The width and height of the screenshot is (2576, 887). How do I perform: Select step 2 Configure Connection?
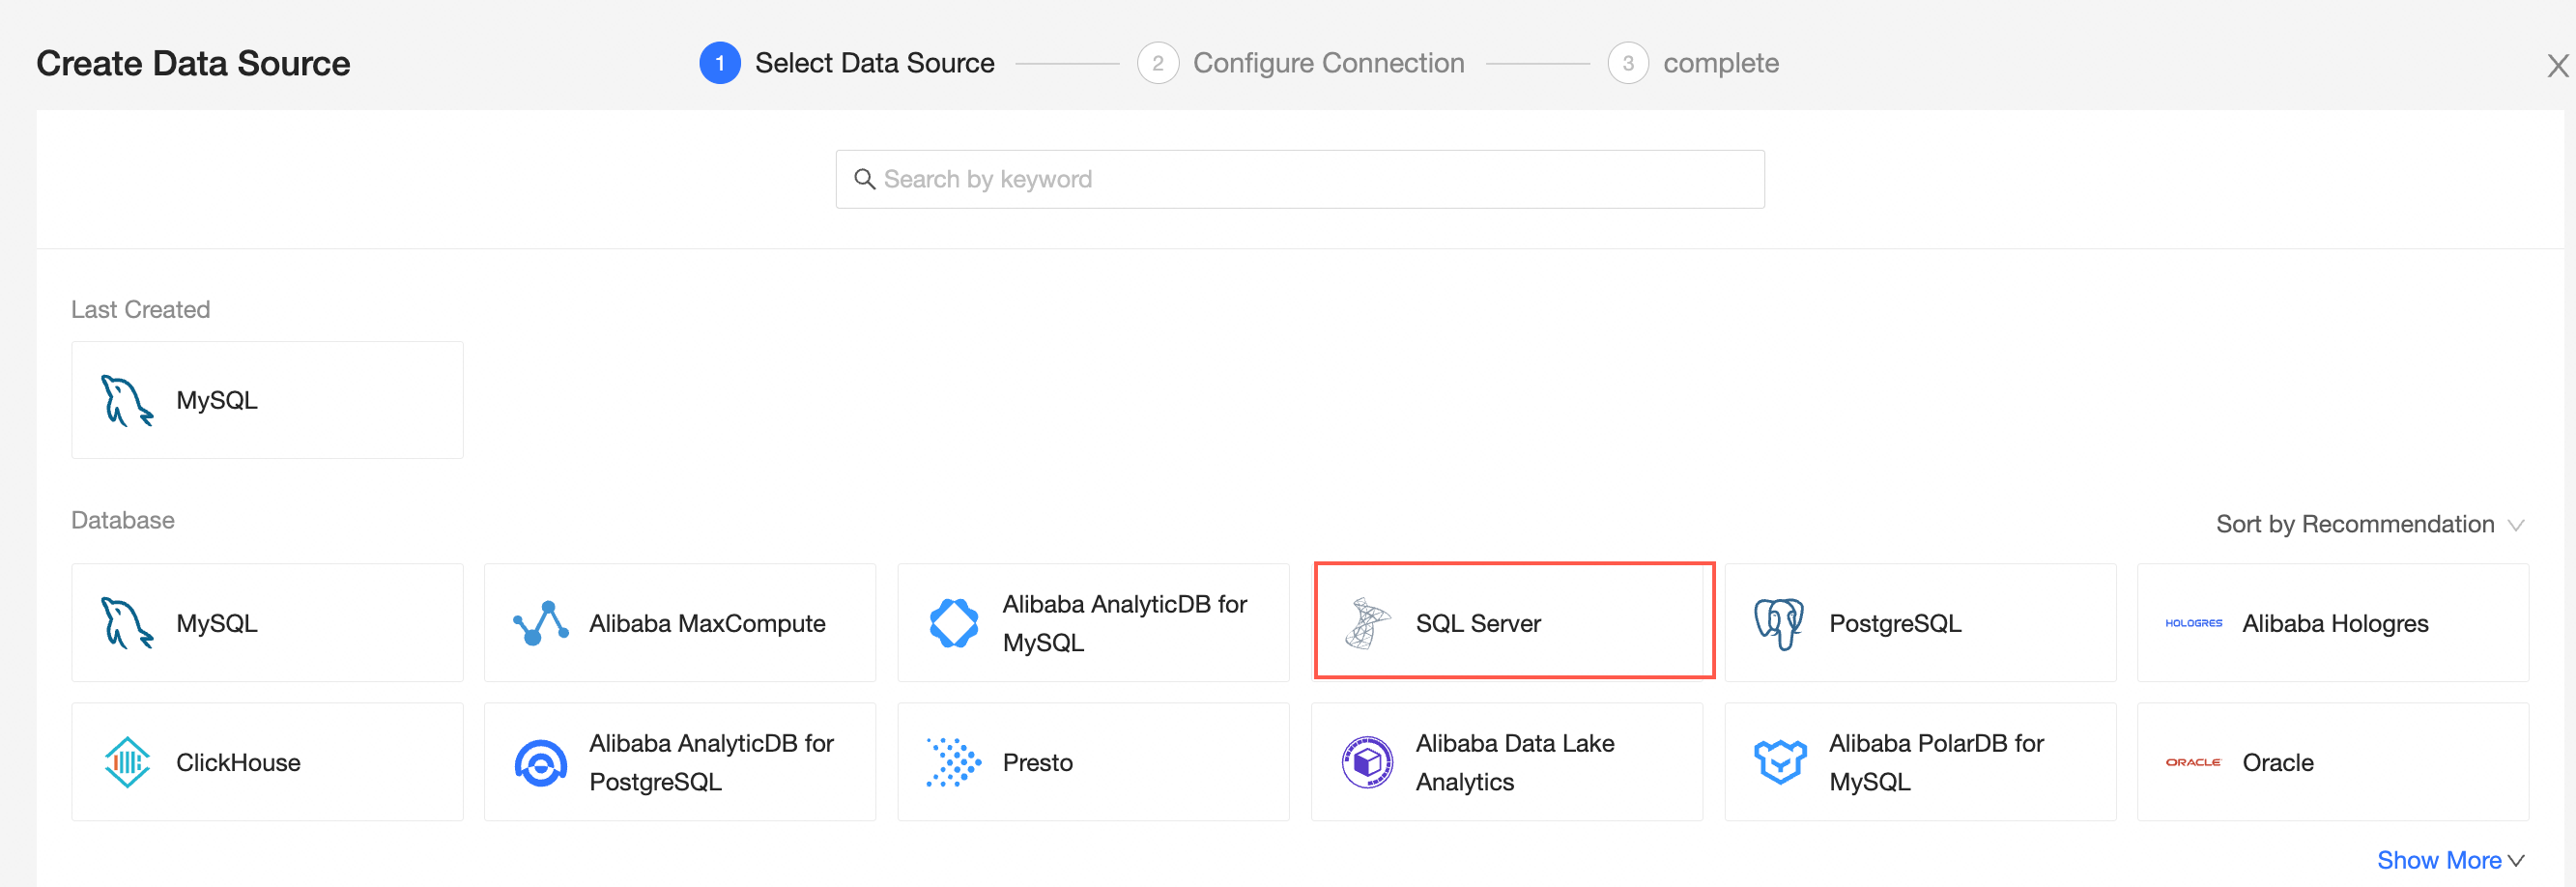(x=1301, y=62)
